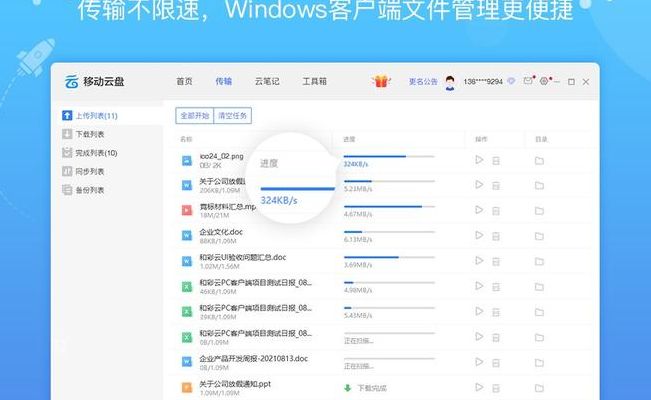Click the 名称 column header

tap(186, 139)
